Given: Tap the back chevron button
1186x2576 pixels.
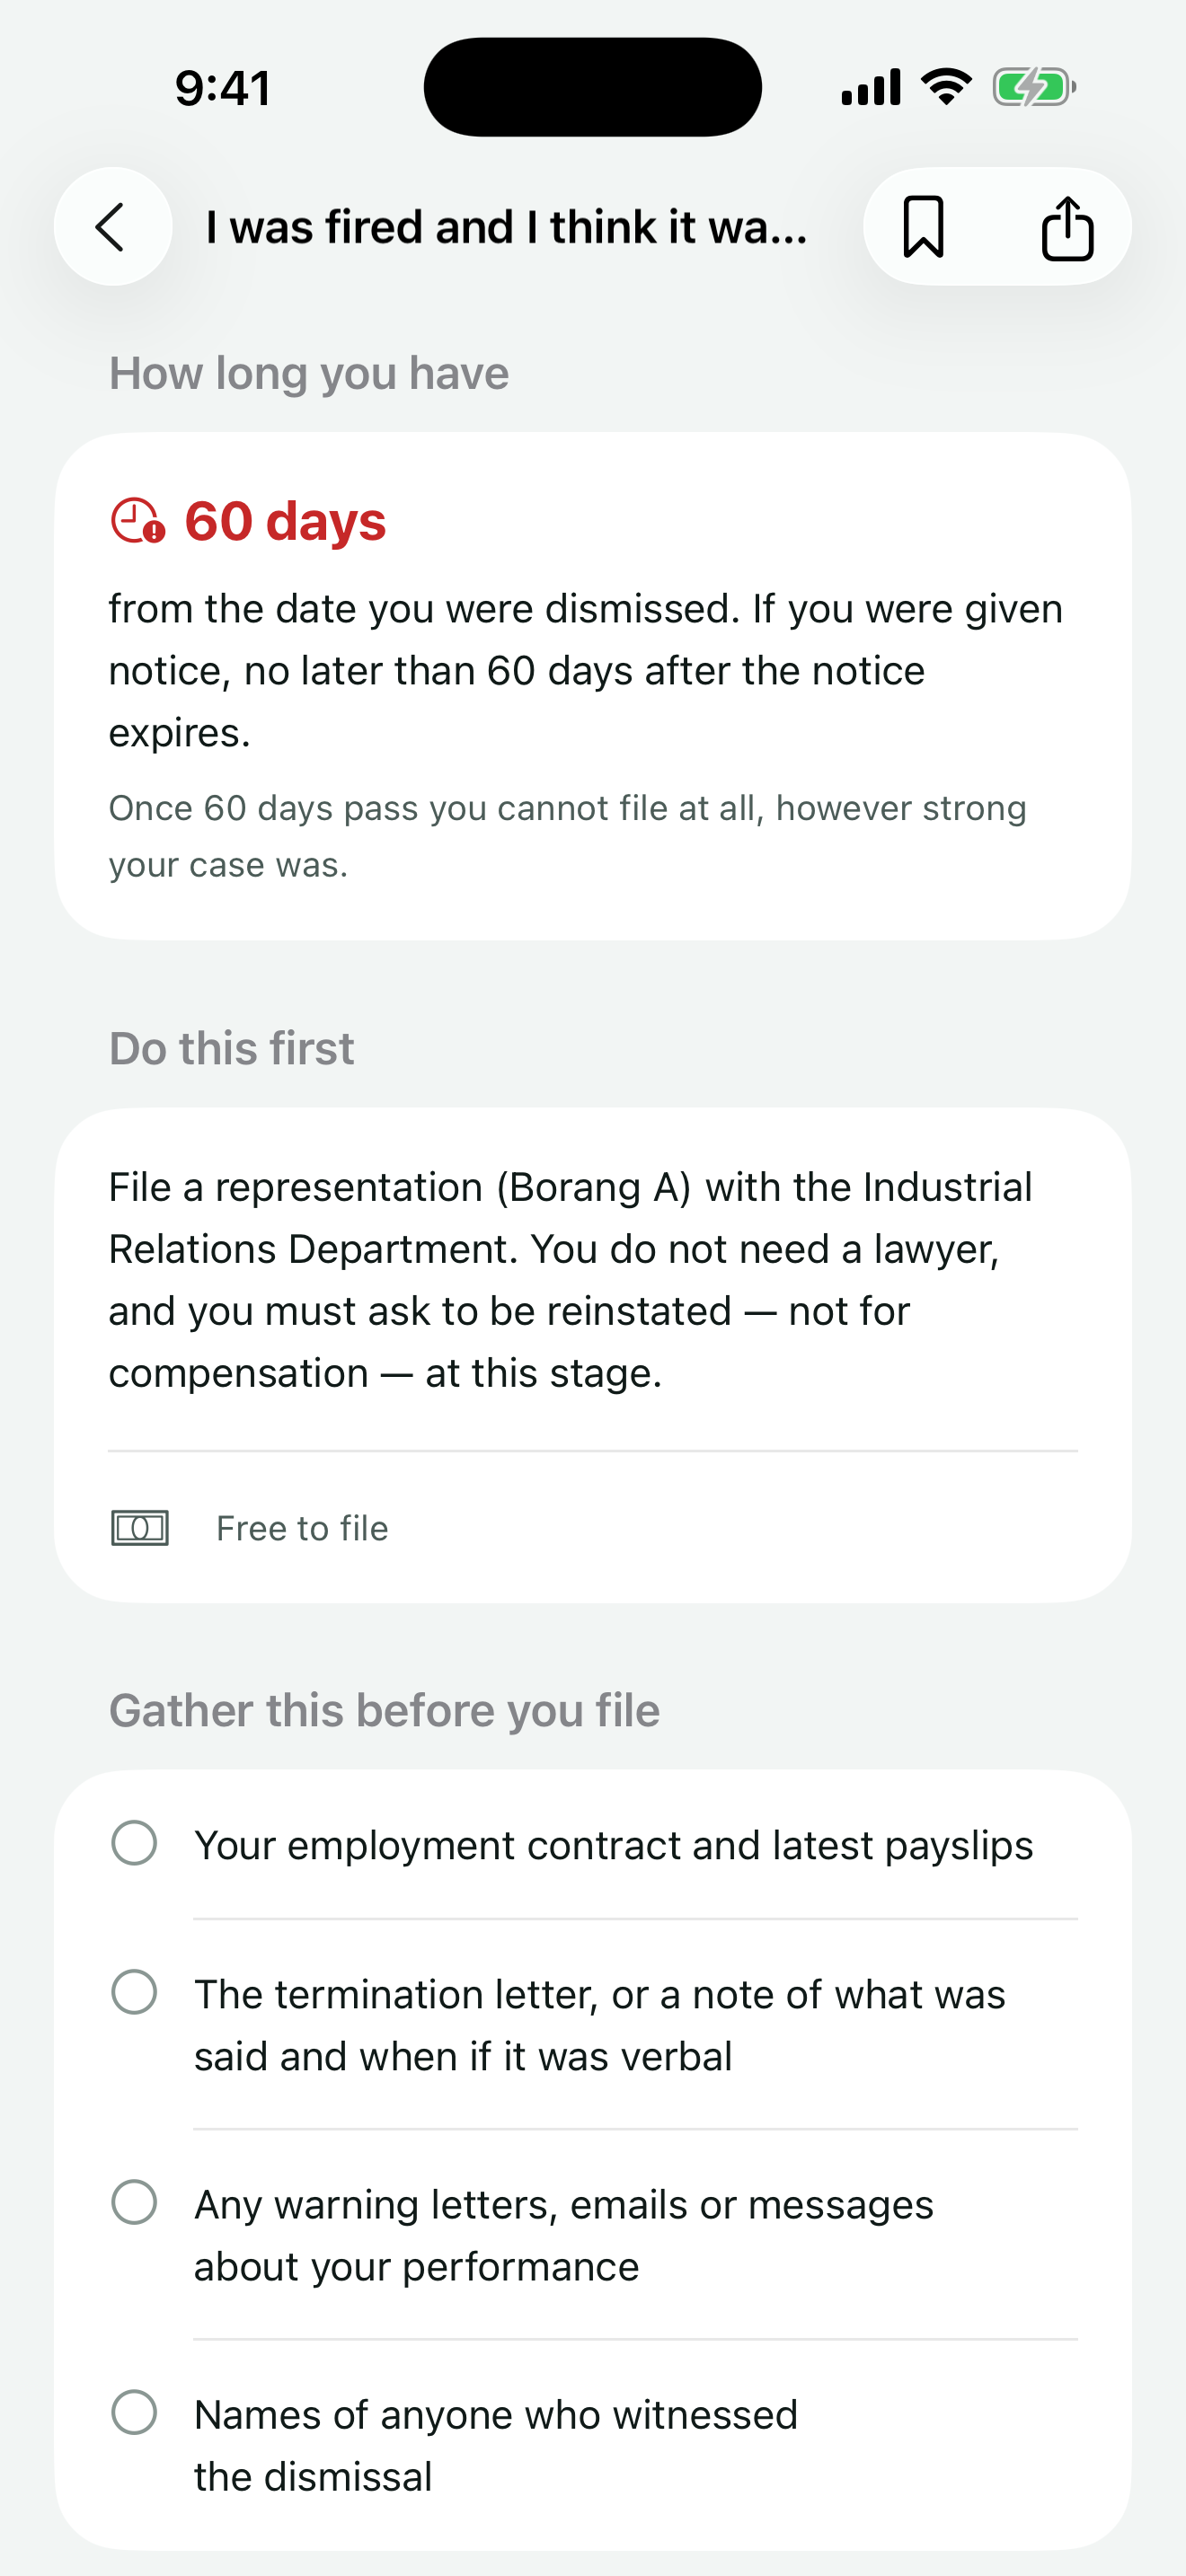Looking at the screenshot, I should 113,227.
